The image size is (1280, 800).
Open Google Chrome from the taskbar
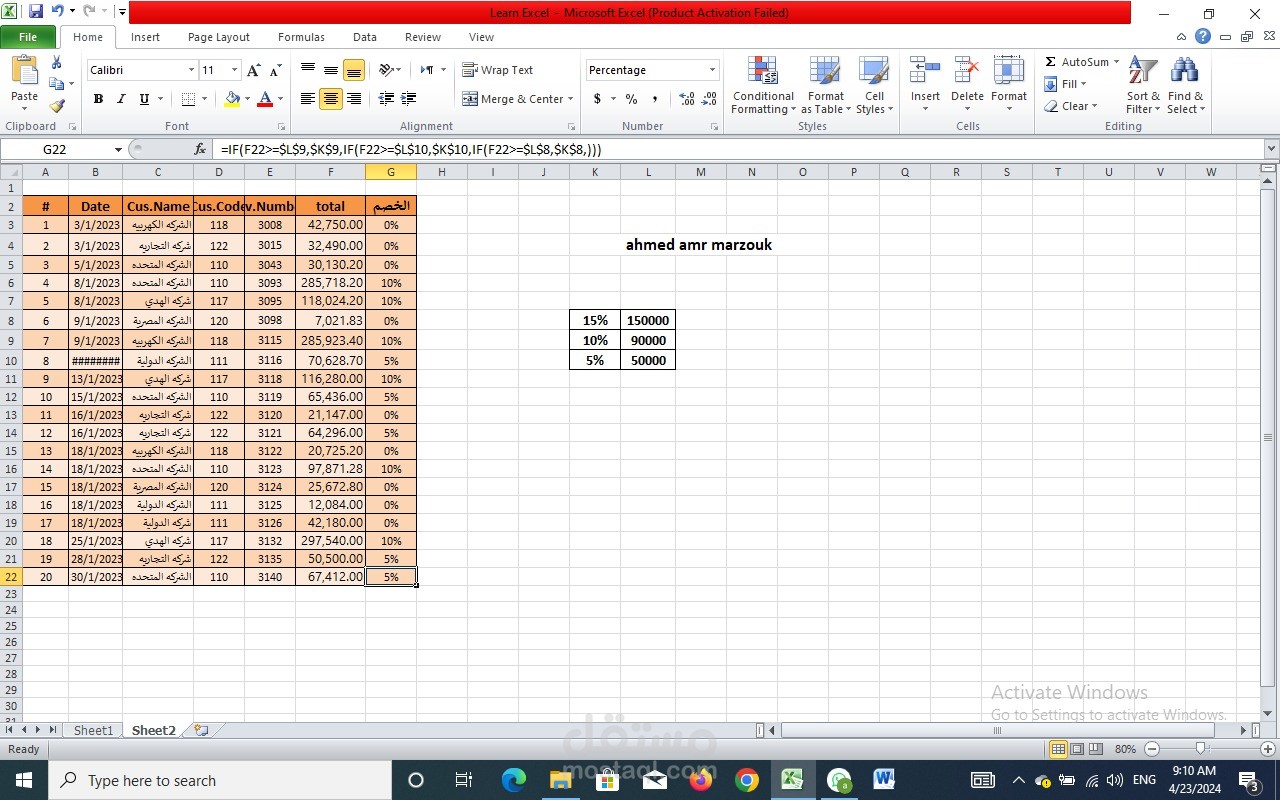click(747, 780)
